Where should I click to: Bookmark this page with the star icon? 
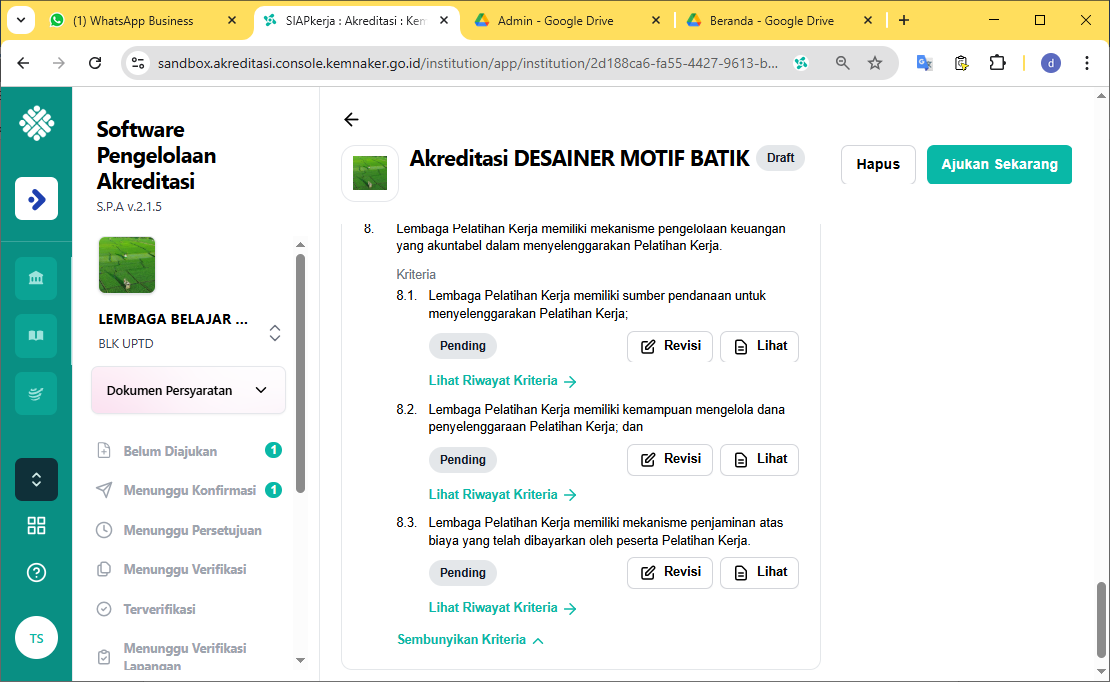(875, 63)
